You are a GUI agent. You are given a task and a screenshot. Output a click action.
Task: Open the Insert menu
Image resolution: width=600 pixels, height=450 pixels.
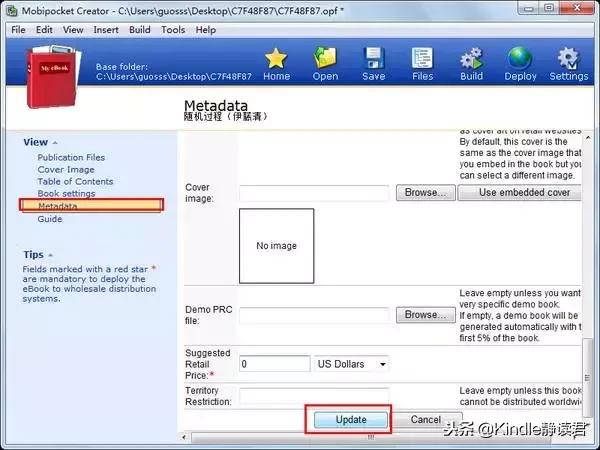tap(106, 30)
